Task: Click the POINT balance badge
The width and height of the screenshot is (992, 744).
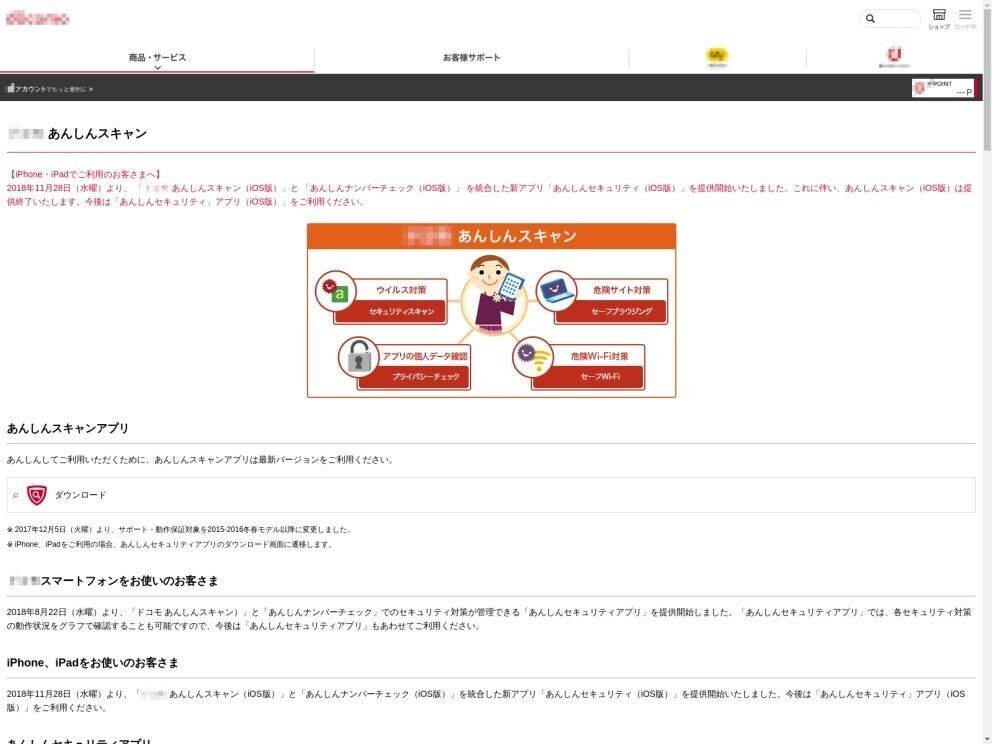Action: (x=942, y=89)
